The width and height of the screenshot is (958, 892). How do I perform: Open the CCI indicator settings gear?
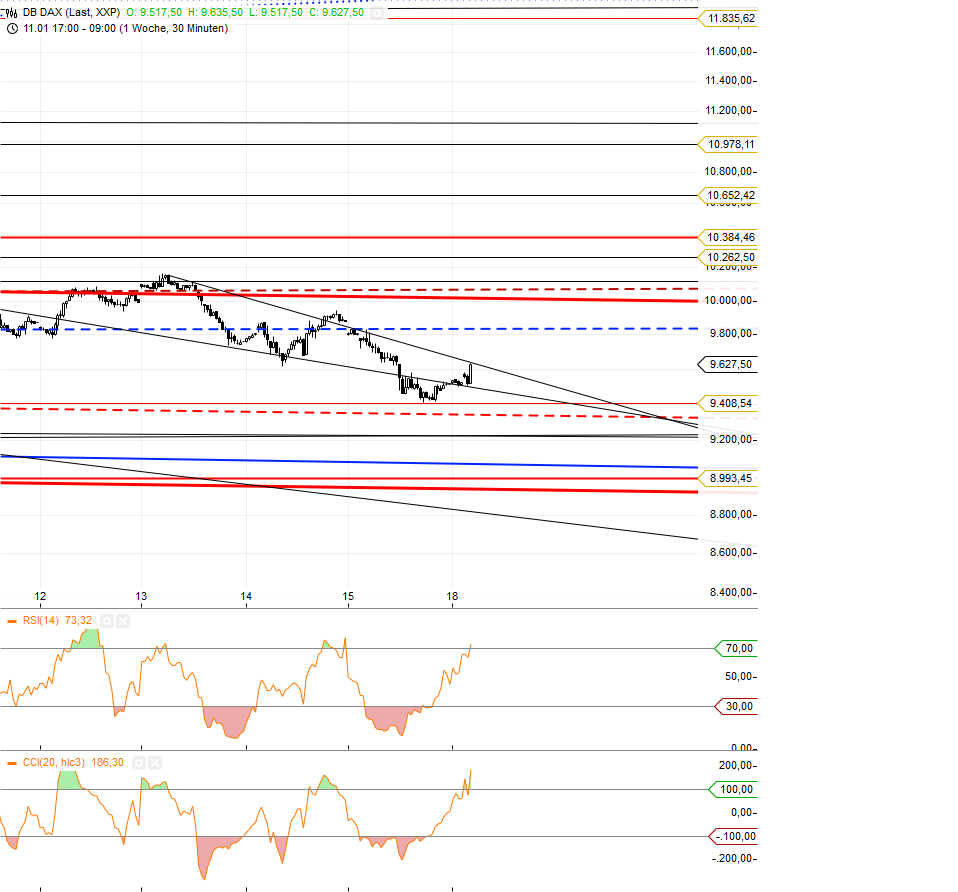[x=139, y=762]
